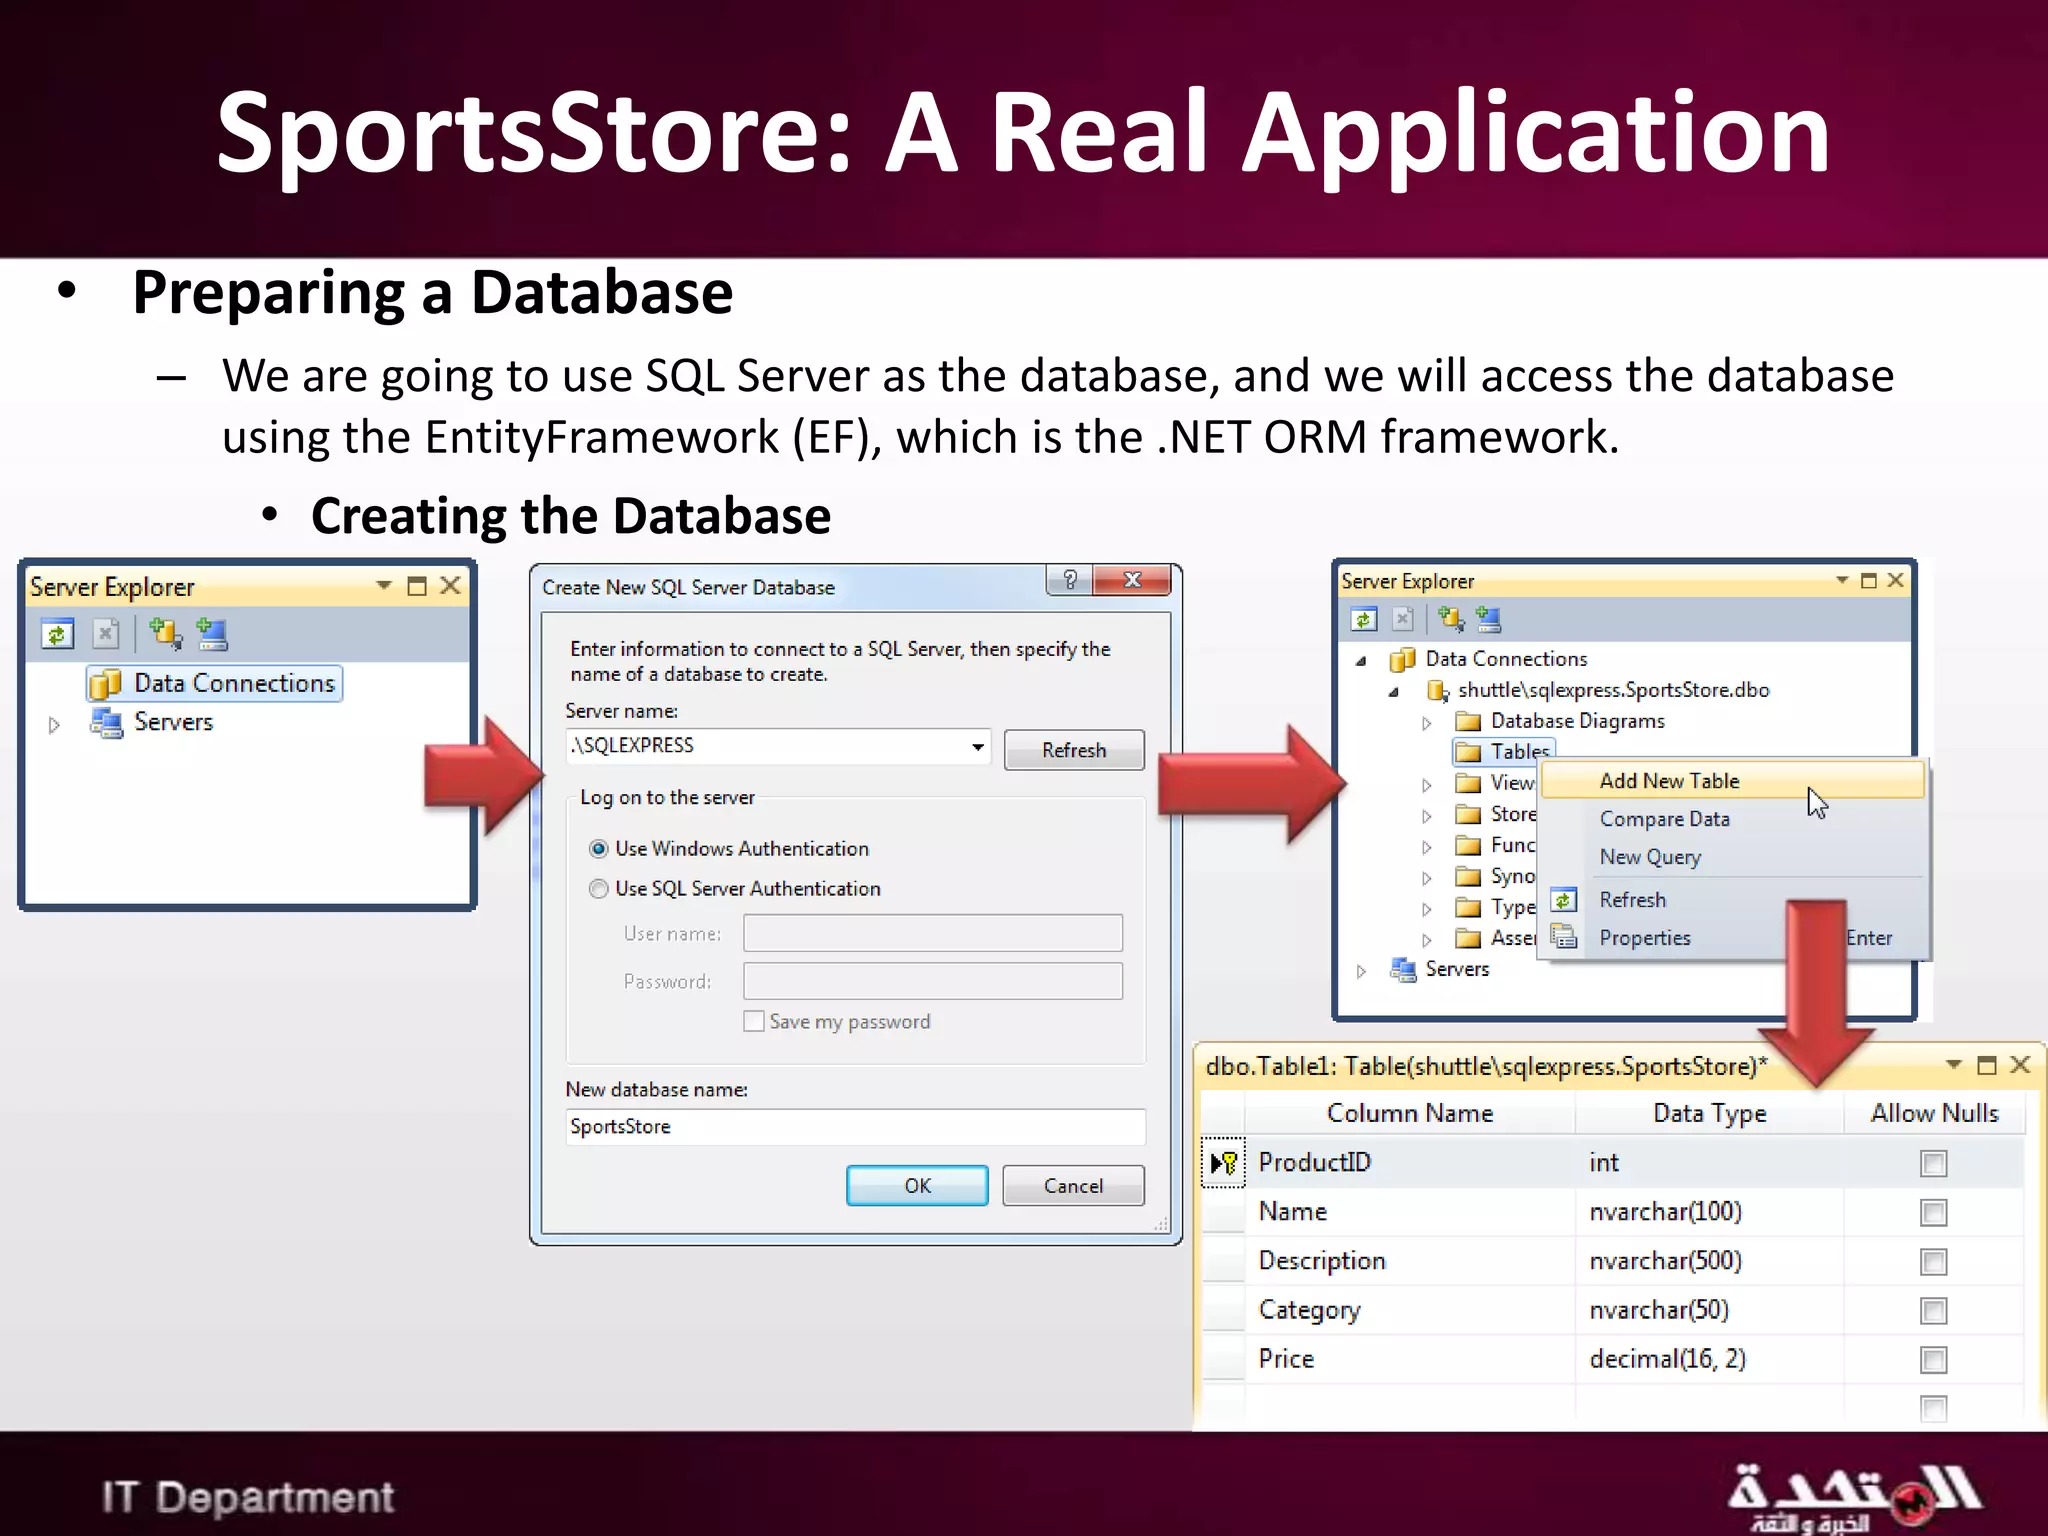Click Delete icon in left Server Explorer toolbar
This screenshot has height=1536, width=2048.
tap(105, 633)
